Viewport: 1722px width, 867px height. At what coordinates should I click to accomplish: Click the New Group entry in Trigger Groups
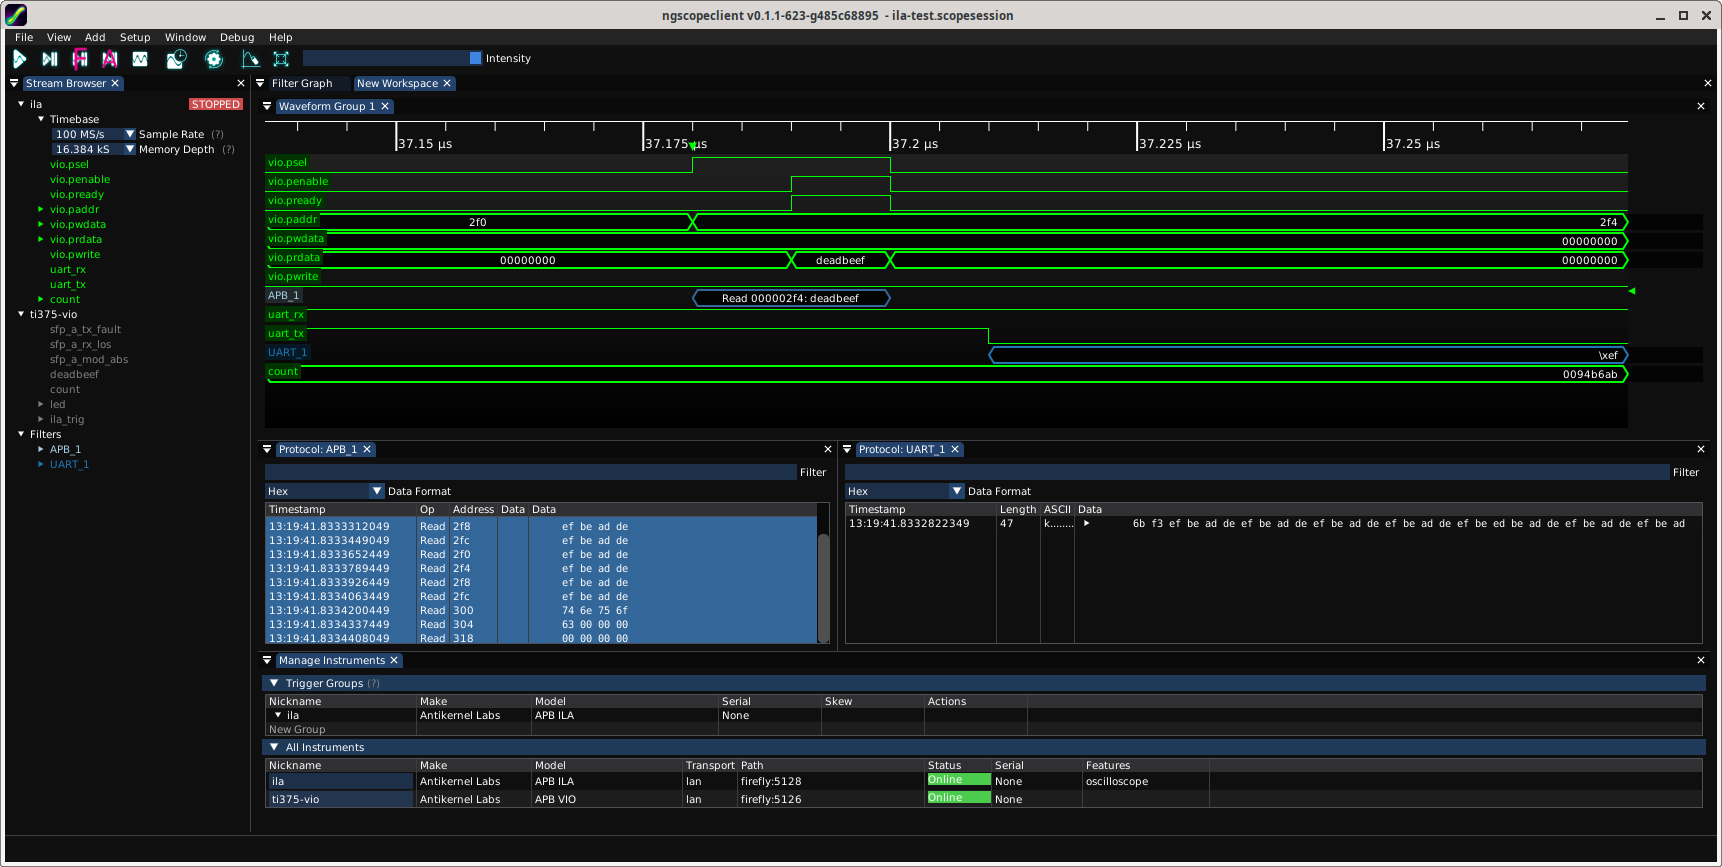(297, 730)
